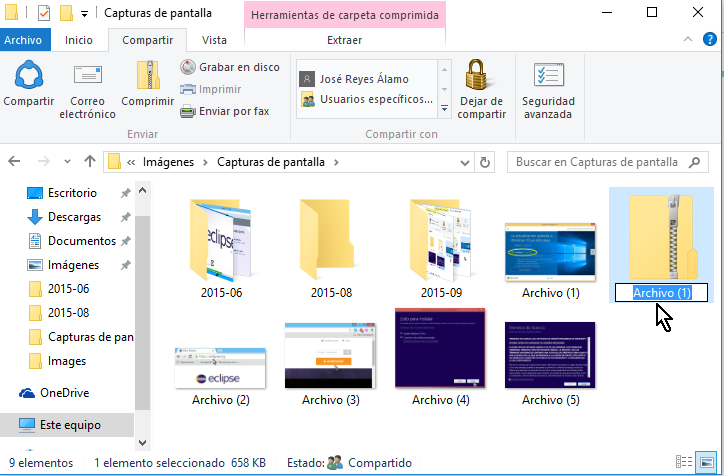Expand the address bar history dropdown
Viewport: 724px width, 476px height.
pyautogui.click(x=465, y=163)
